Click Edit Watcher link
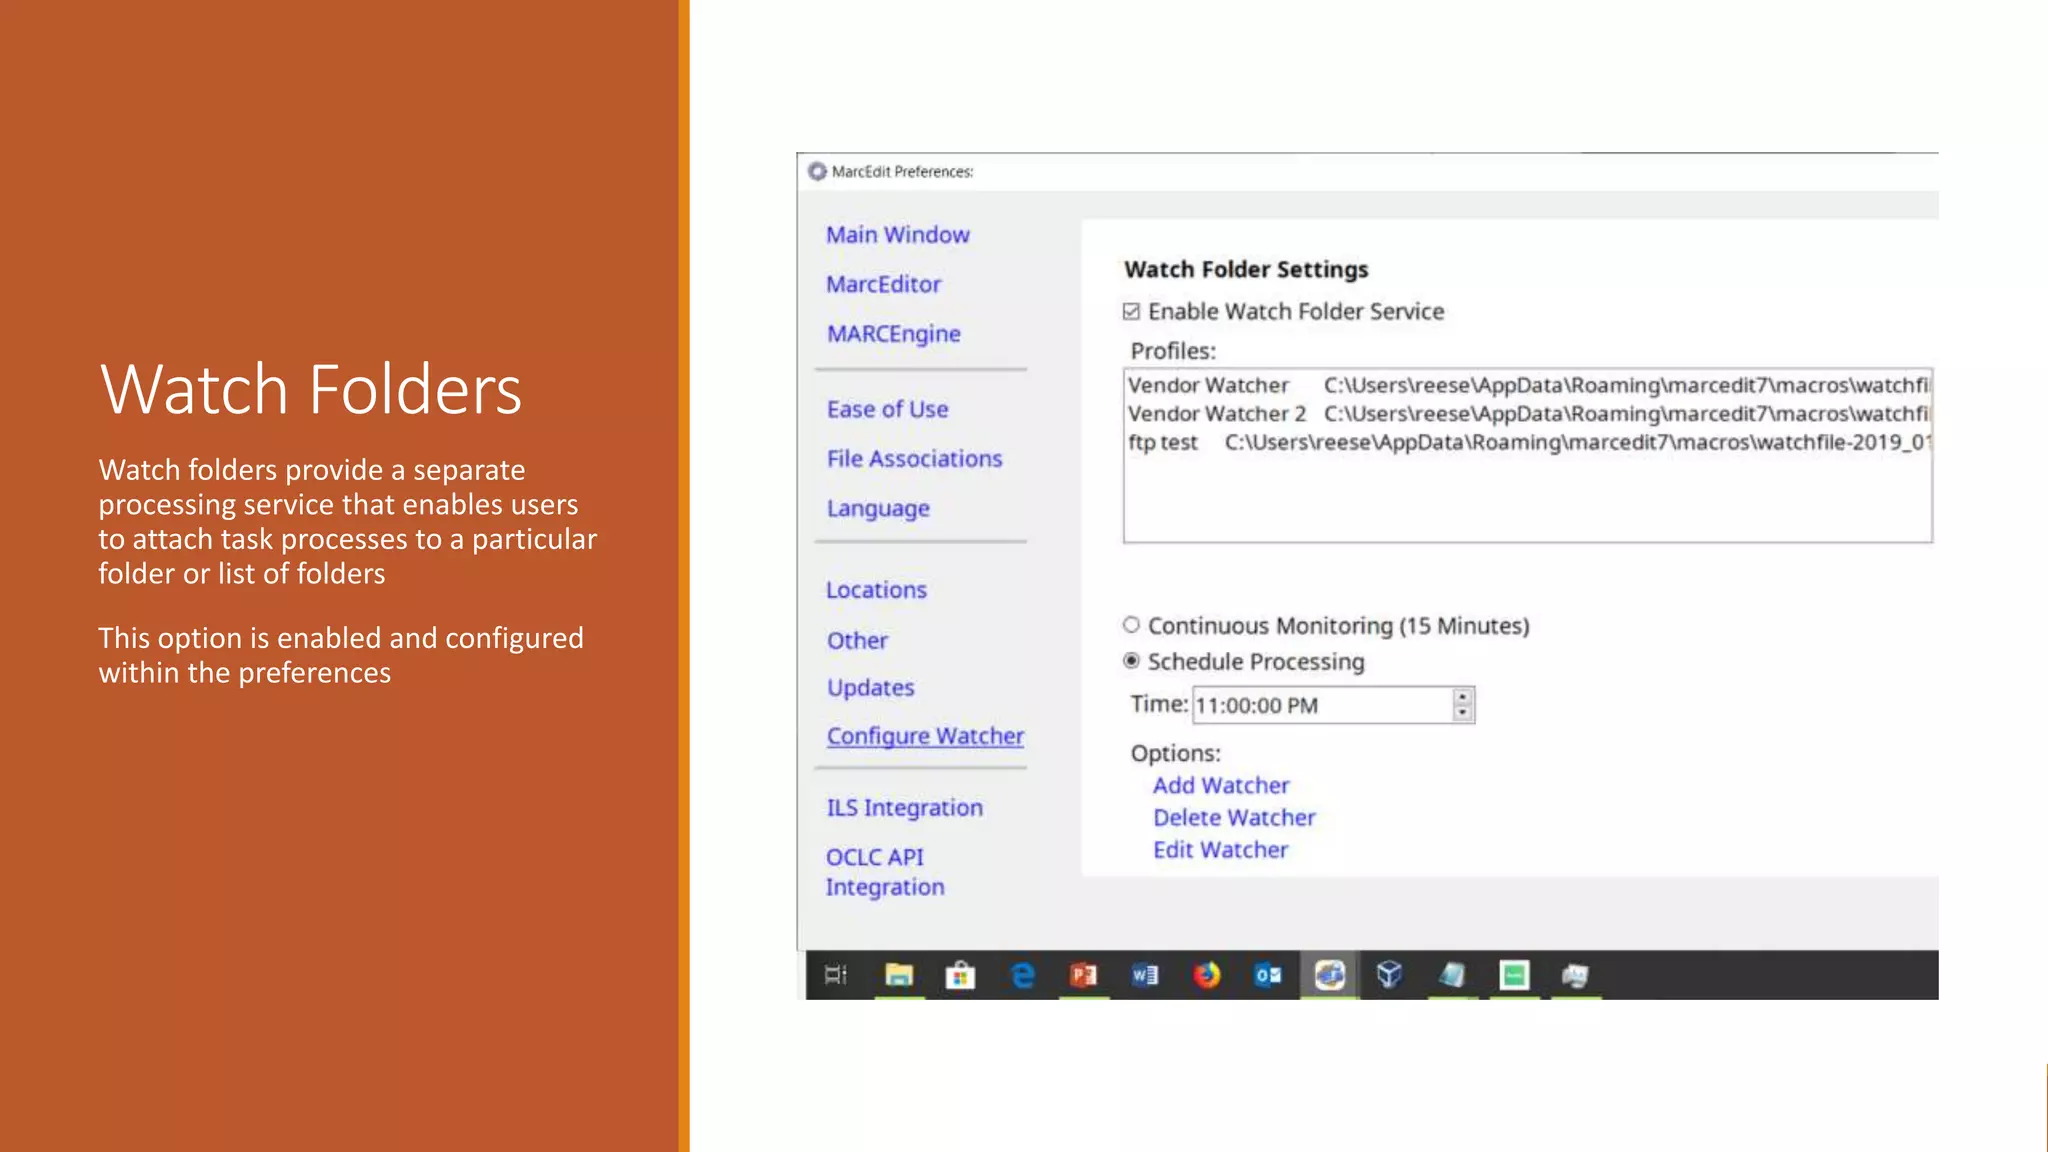The height and width of the screenshot is (1152, 2048). pos(1220,850)
